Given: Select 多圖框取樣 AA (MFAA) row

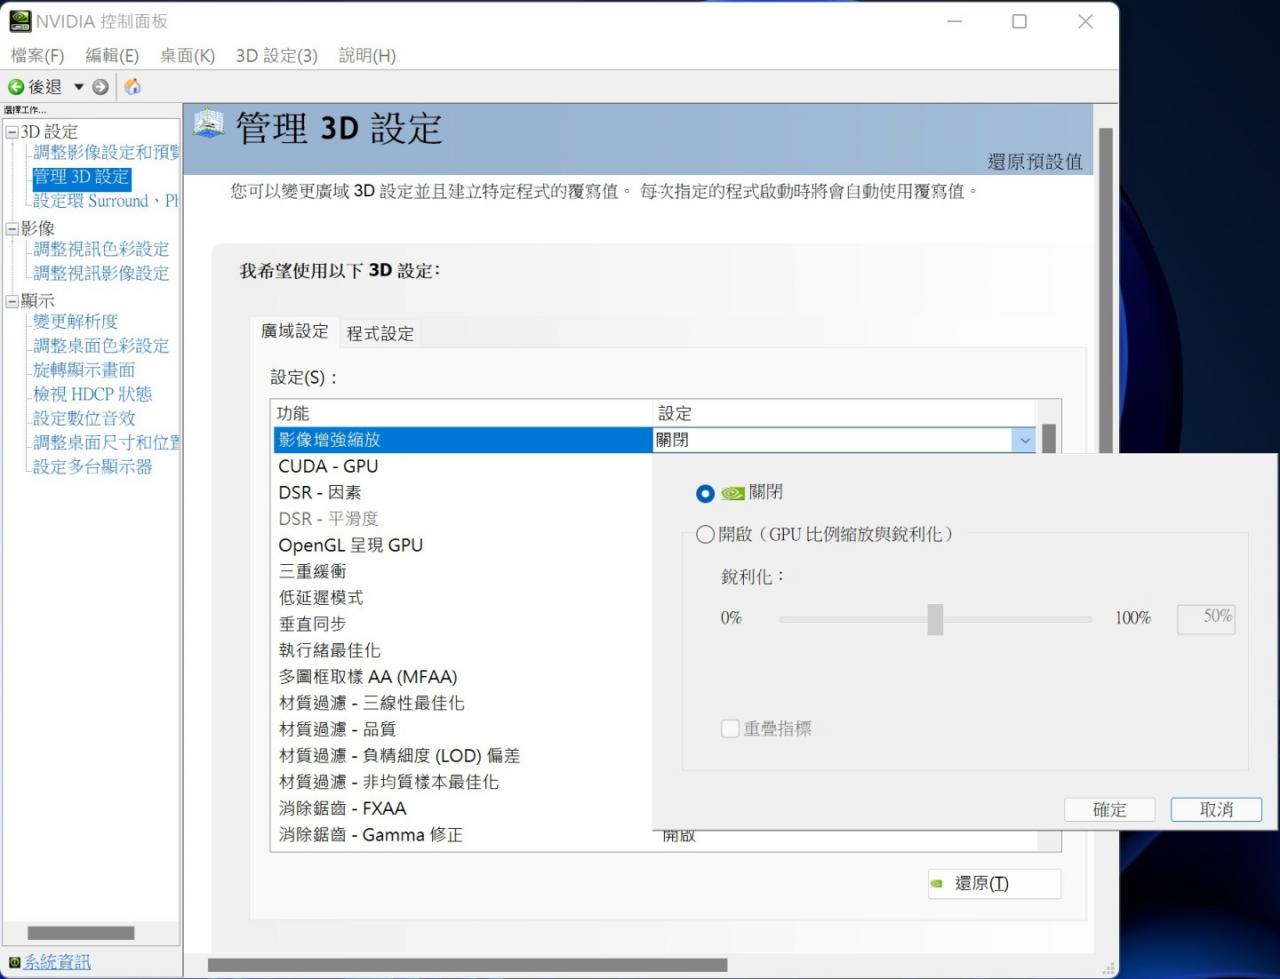Looking at the screenshot, I should click(462, 677).
